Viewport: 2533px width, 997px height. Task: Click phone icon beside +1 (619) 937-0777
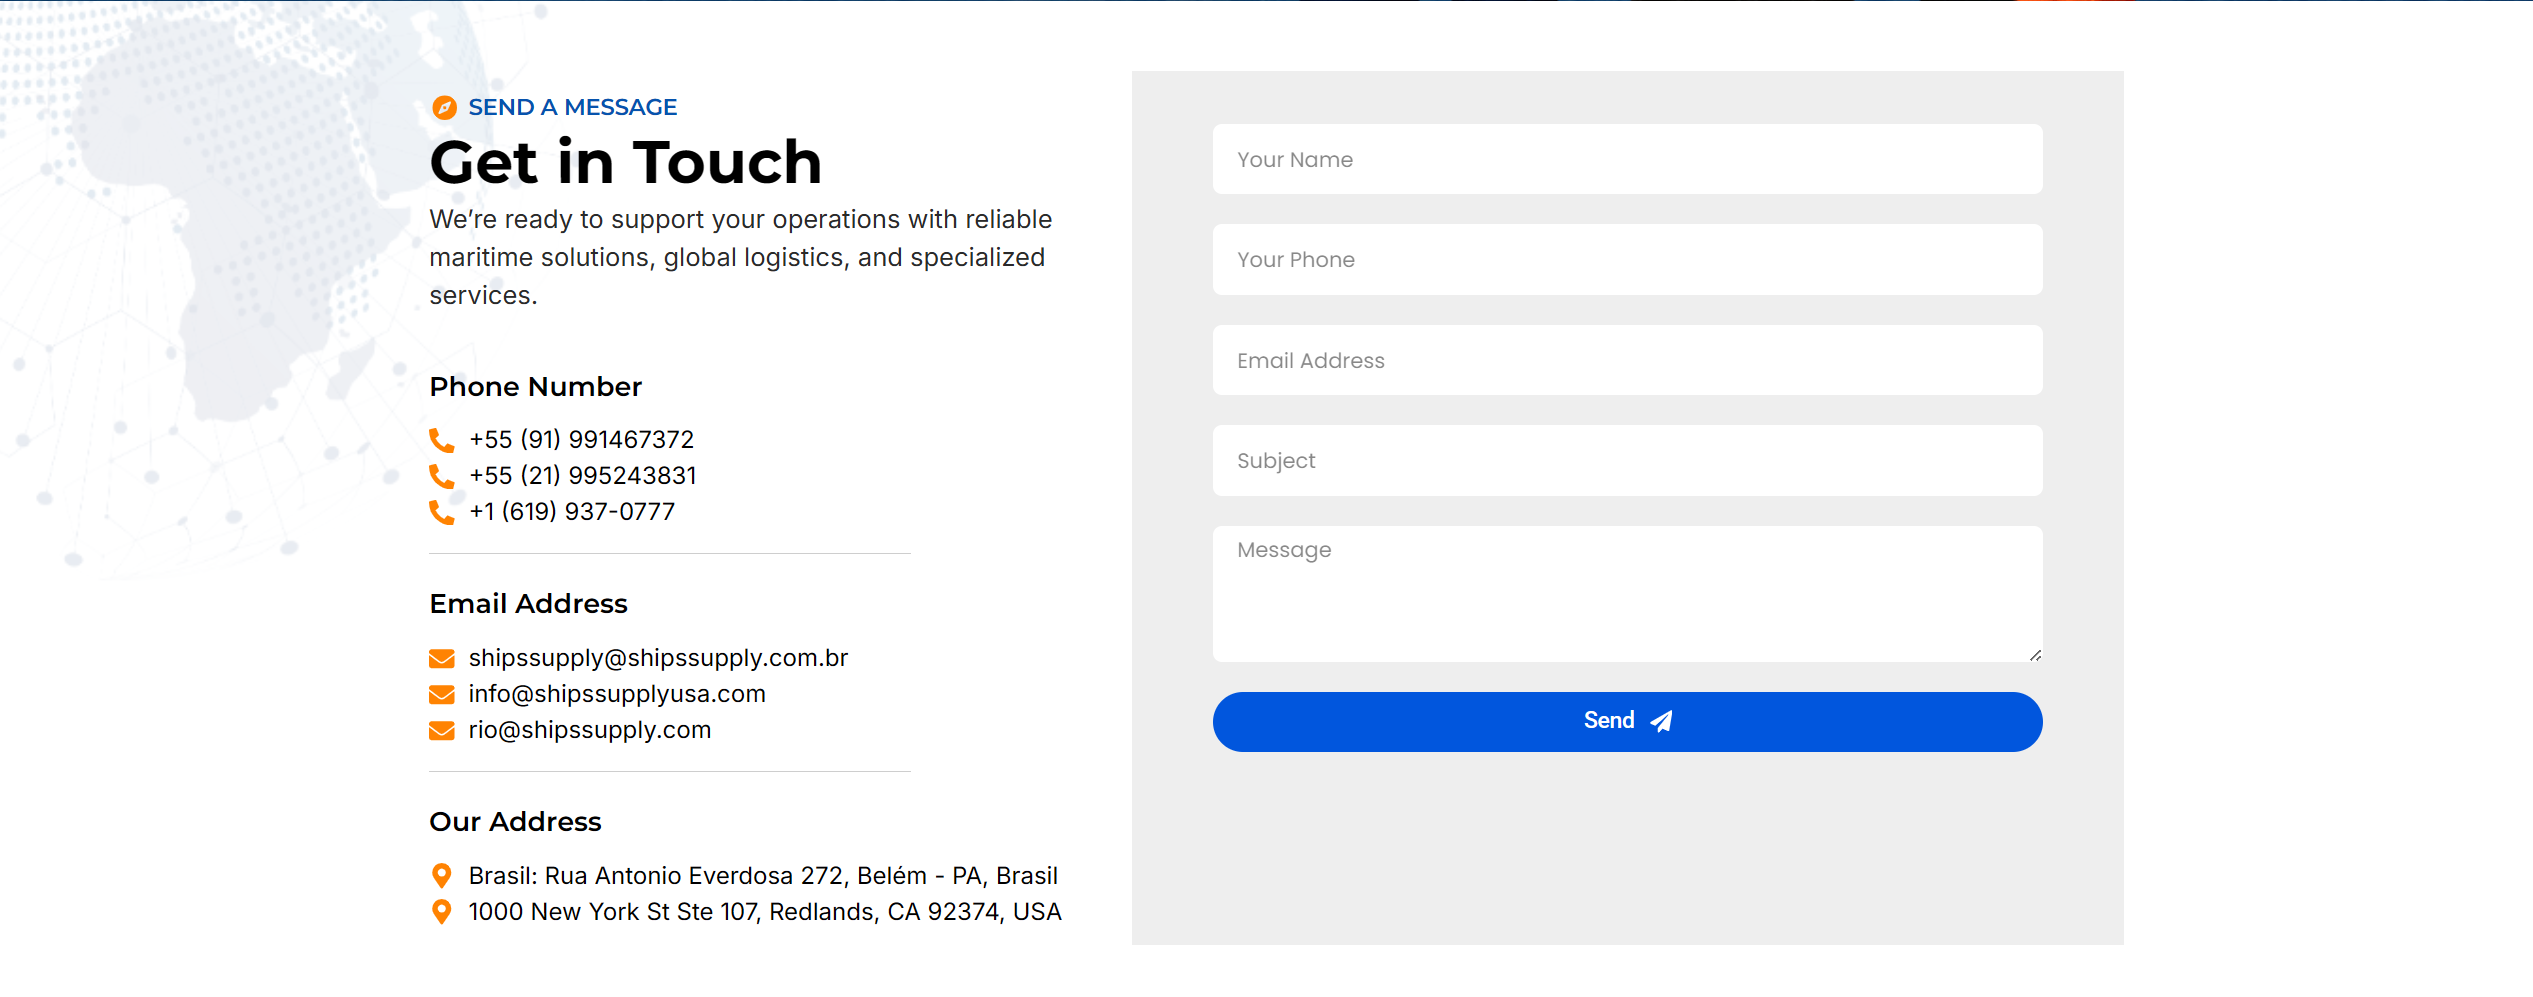tap(441, 512)
